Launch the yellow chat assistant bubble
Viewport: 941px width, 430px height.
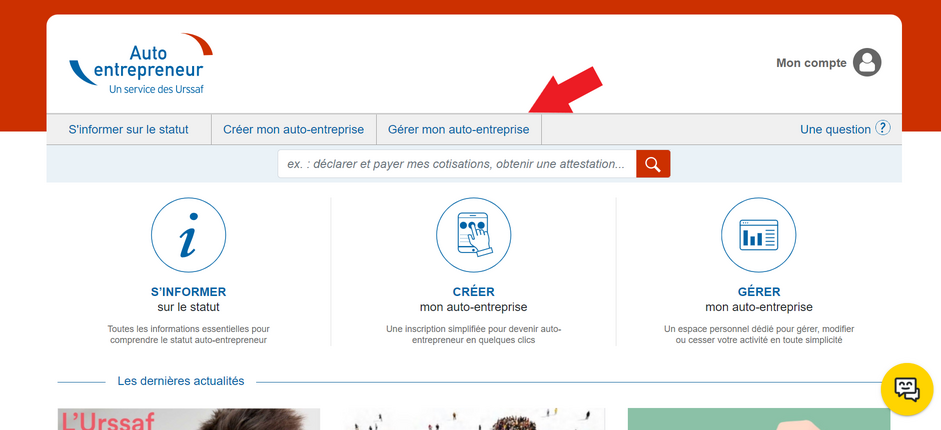pyautogui.click(x=907, y=389)
